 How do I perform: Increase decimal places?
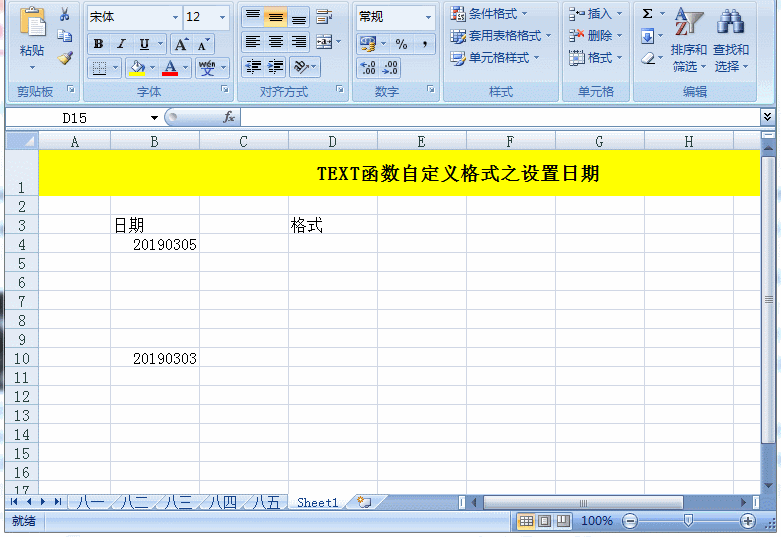[368, 67]
